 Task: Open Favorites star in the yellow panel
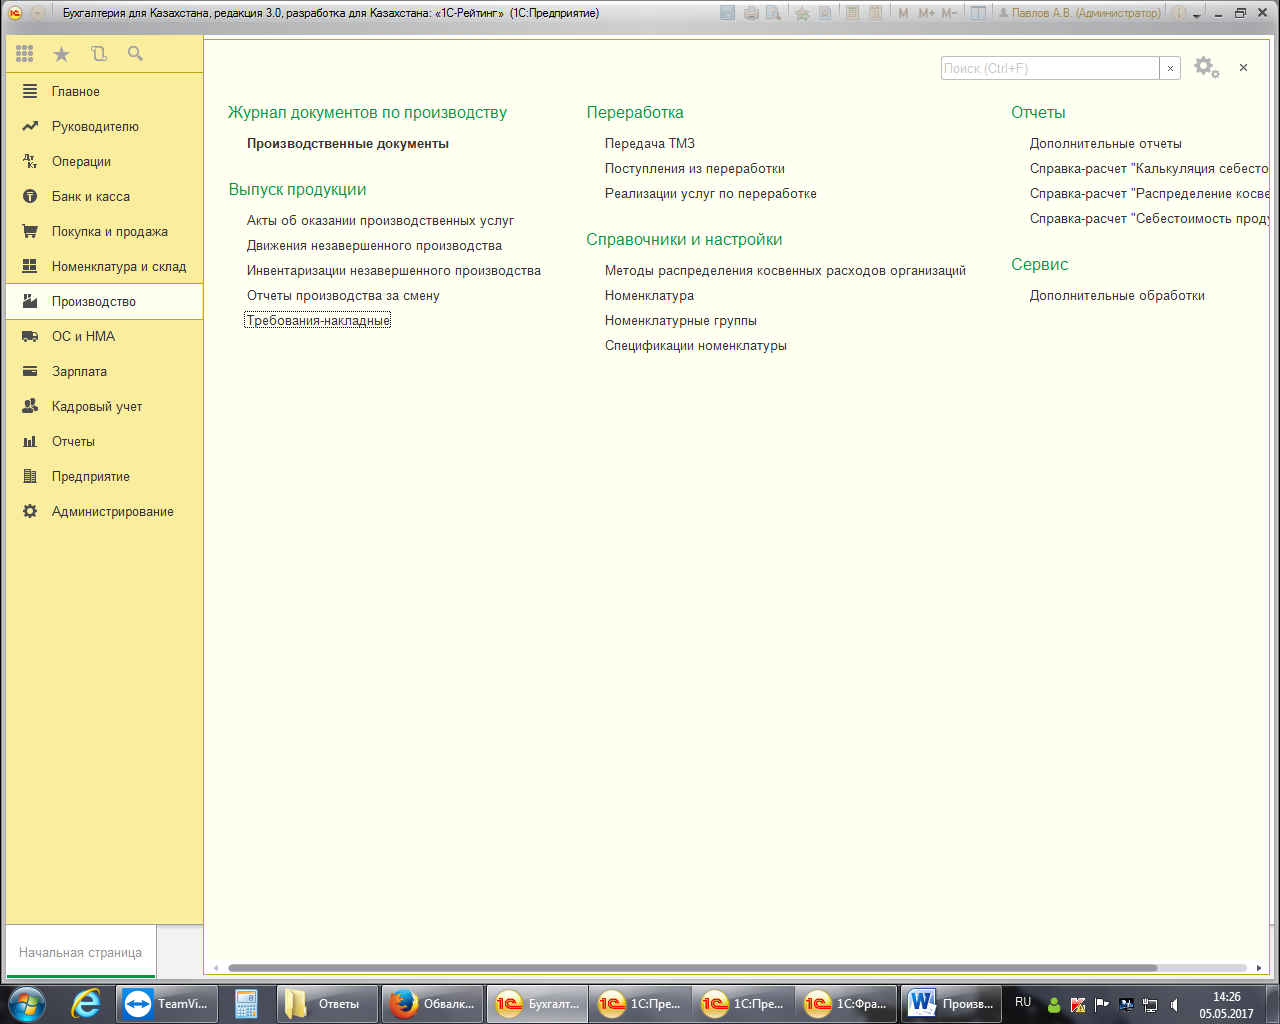point(62,54)
